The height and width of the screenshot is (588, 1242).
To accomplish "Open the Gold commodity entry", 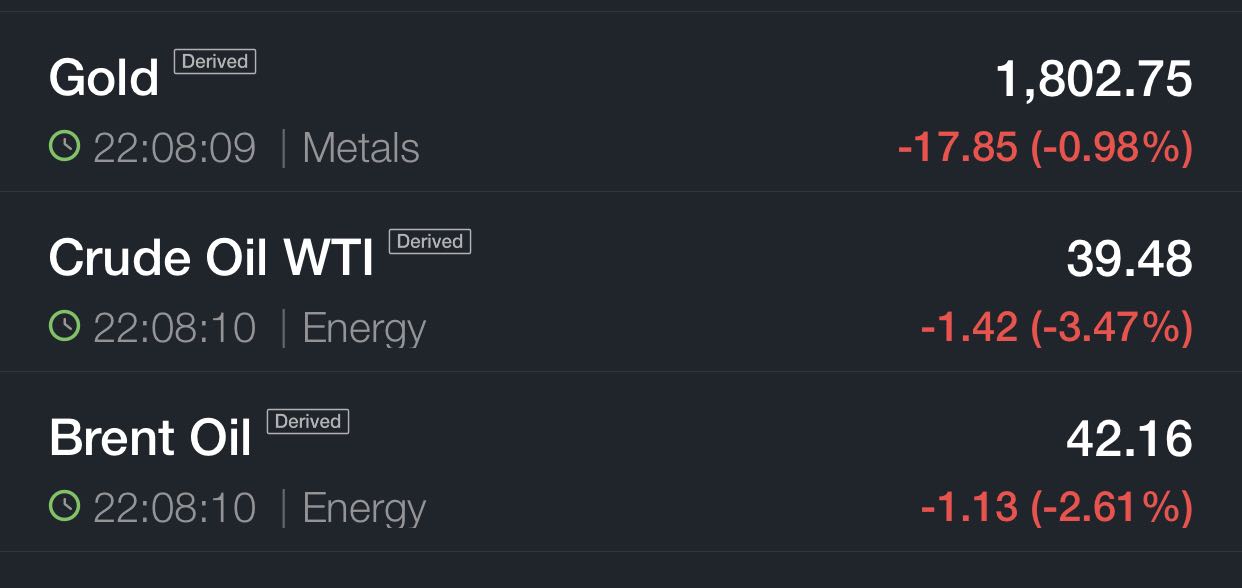I will point(104,78).
